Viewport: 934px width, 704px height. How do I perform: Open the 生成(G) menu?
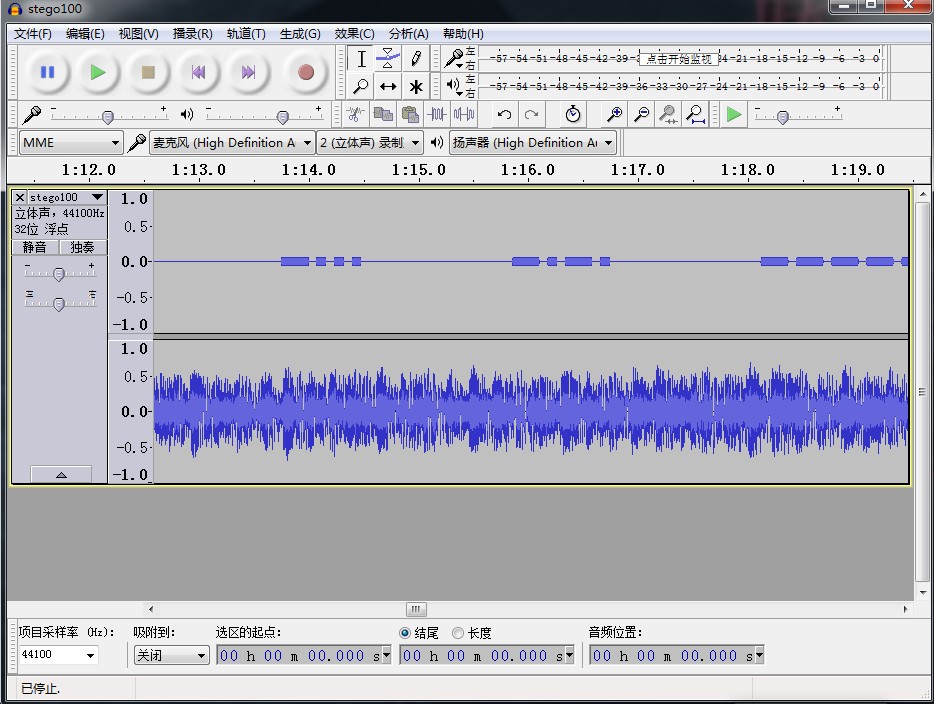pos(300,33)
